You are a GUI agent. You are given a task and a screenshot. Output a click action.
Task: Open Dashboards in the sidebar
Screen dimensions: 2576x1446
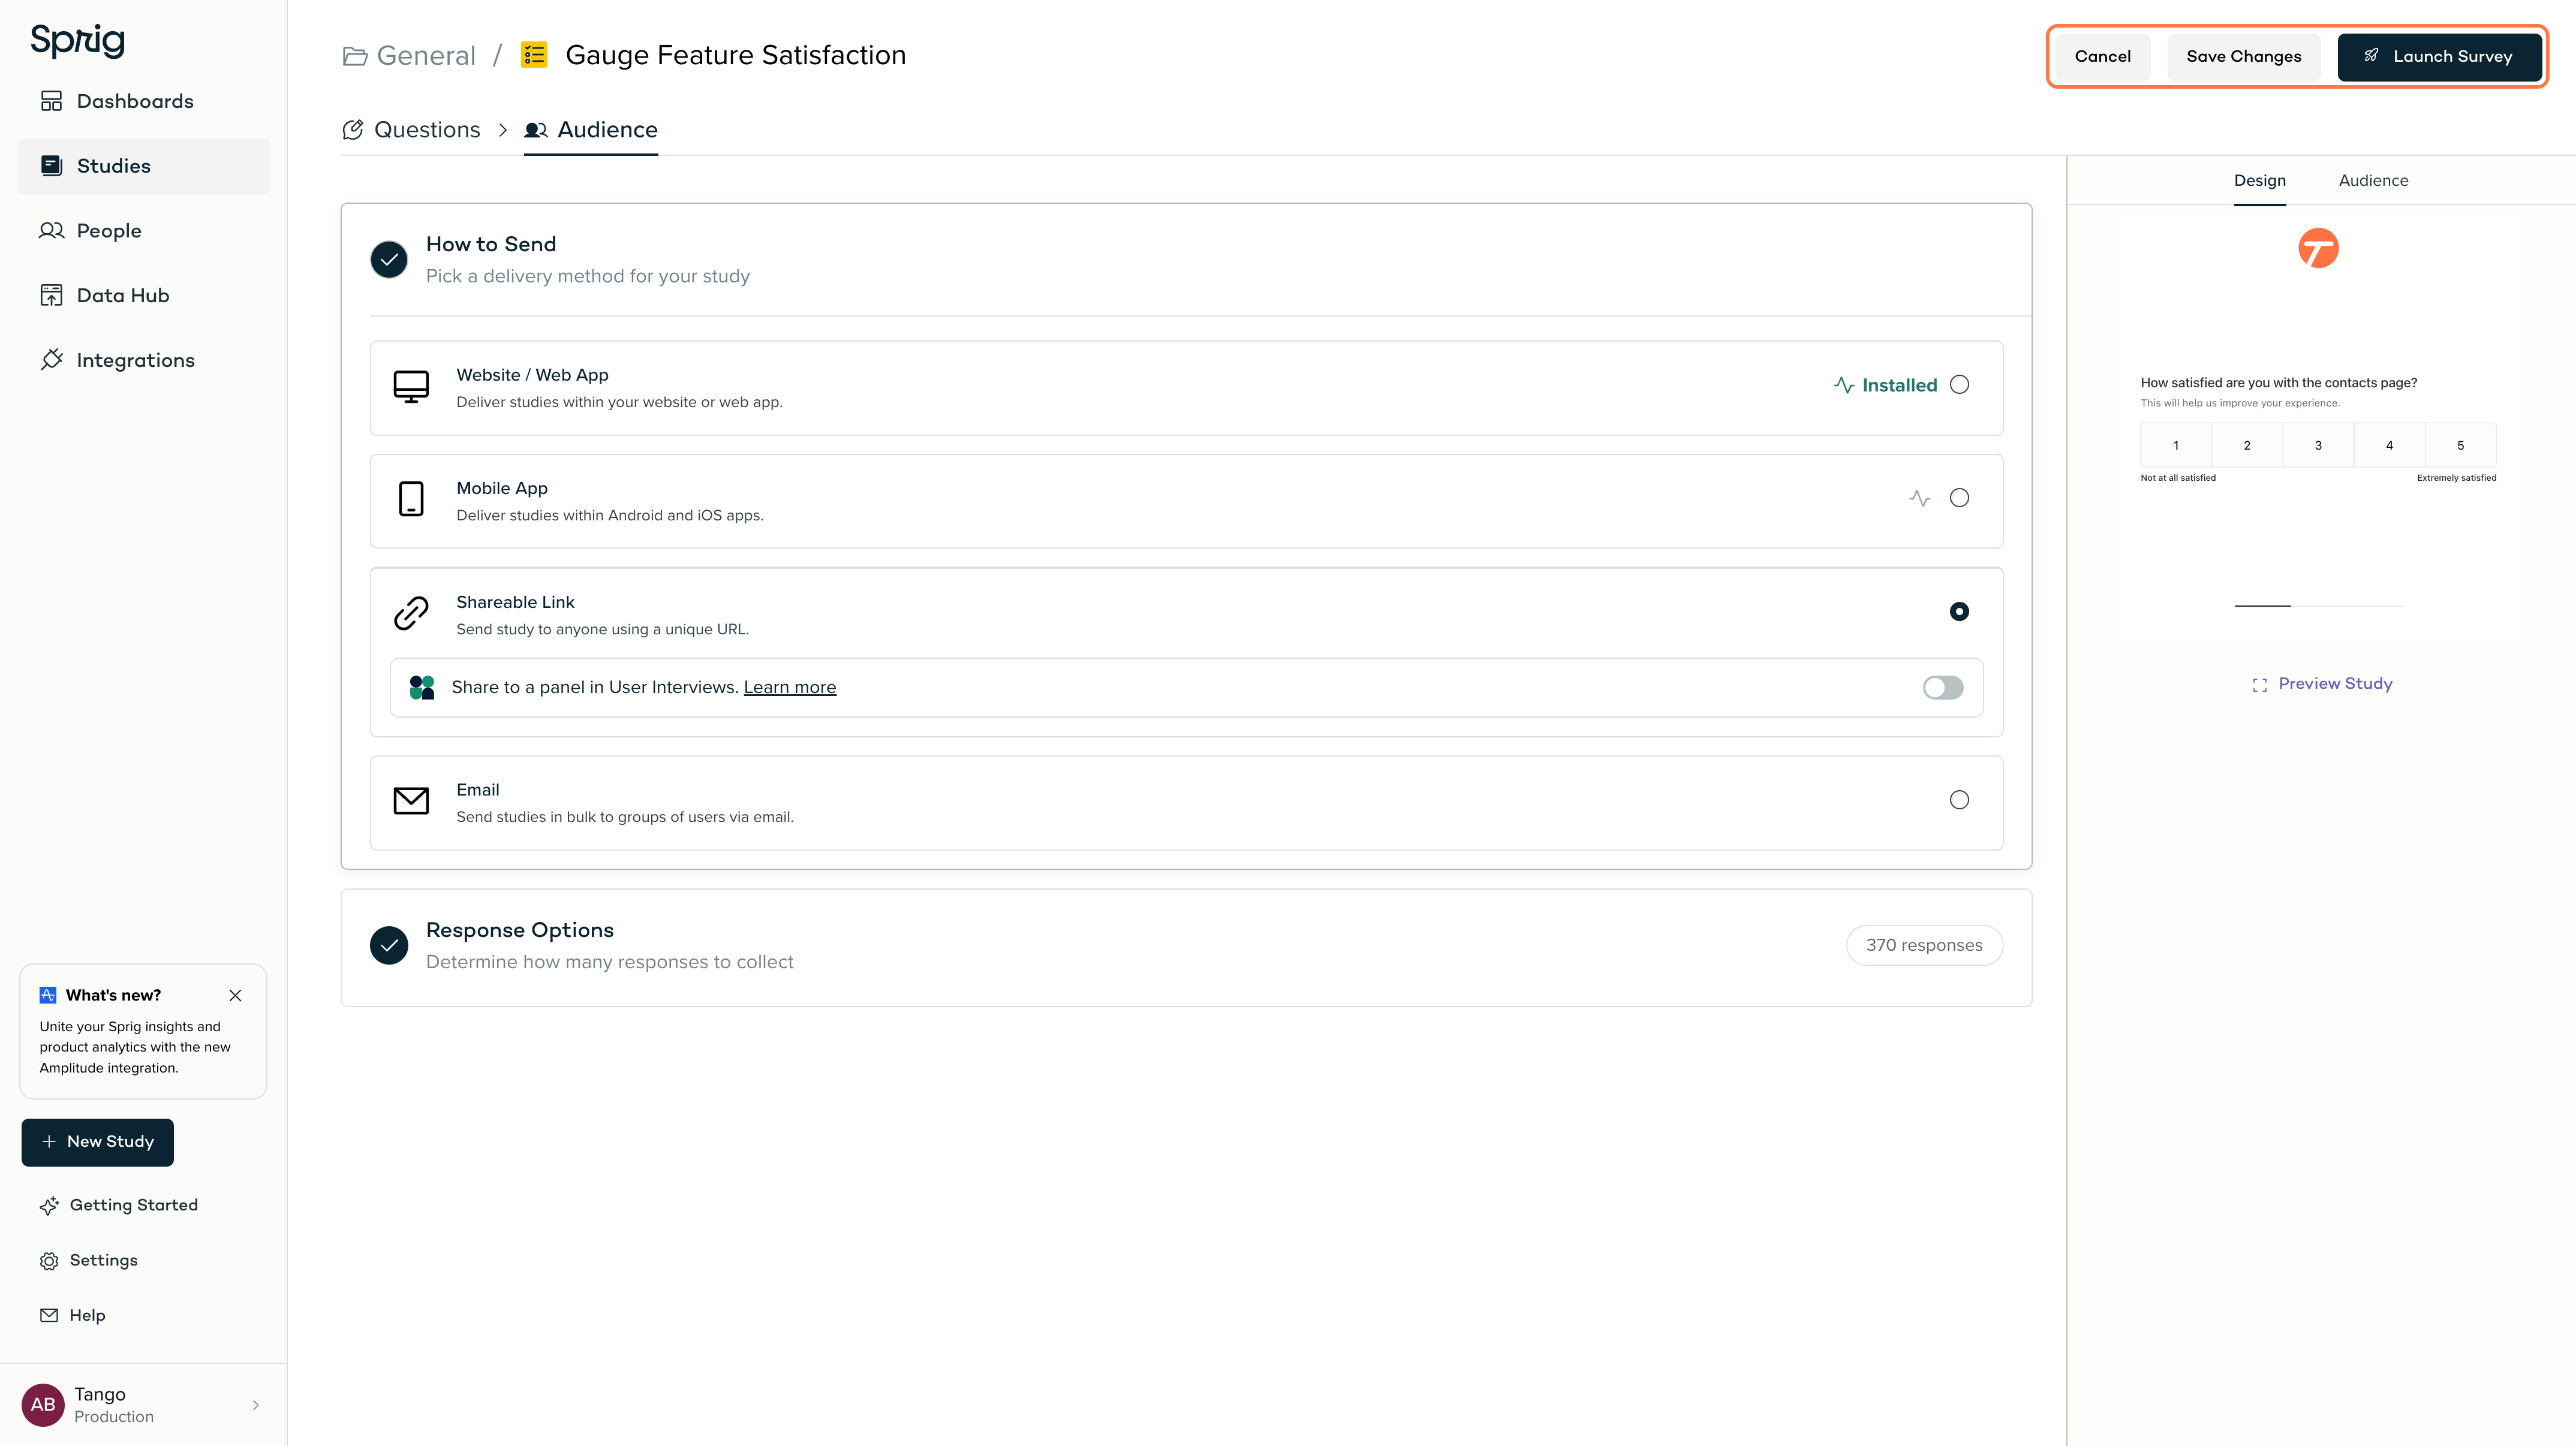(143, 101)
